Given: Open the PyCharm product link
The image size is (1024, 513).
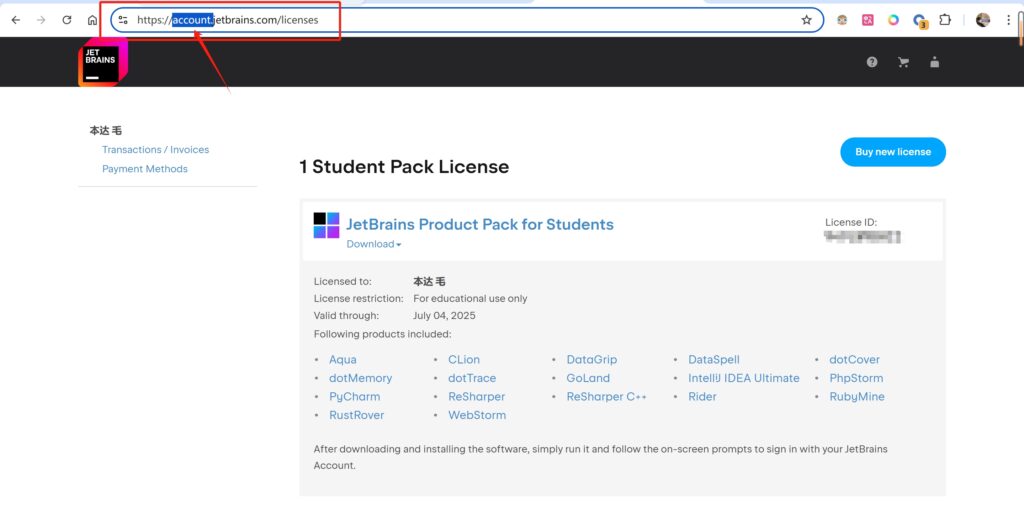Looking at the screenshot, I should (x=354, y=397).
